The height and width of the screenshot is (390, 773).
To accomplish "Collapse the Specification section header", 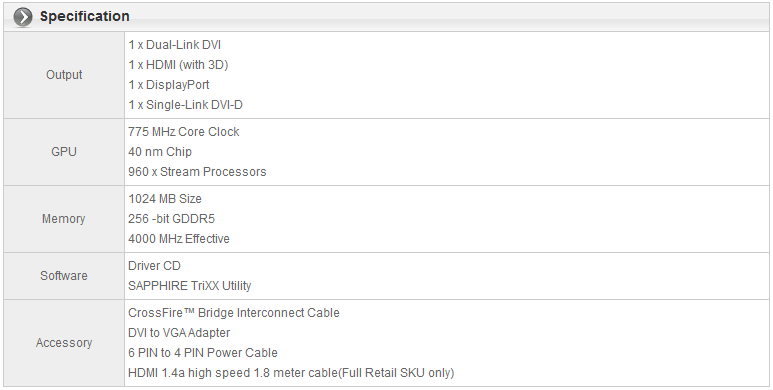I will pos(386,17).
